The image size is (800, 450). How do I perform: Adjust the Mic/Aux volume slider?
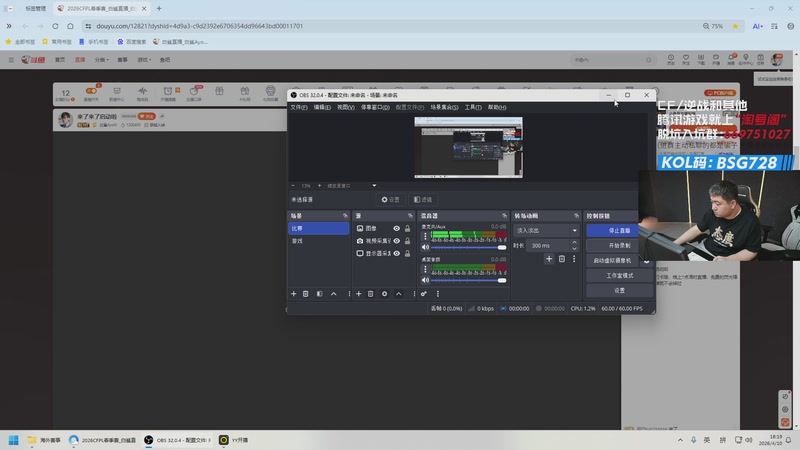(x=468, y=247)
